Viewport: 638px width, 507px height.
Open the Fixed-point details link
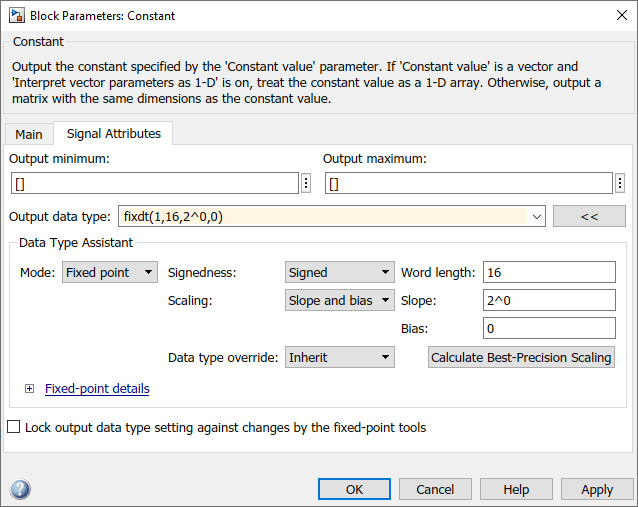coord(97,389)
